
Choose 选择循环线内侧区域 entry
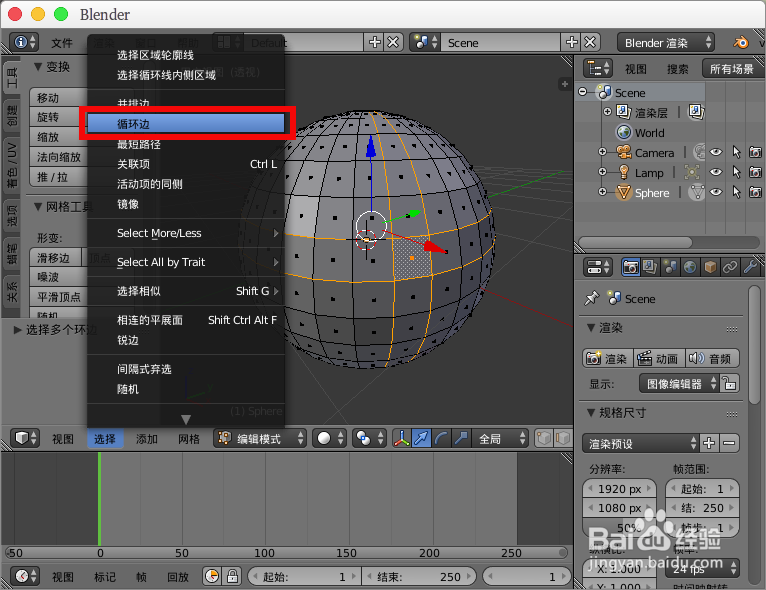[x=186, y=75]
